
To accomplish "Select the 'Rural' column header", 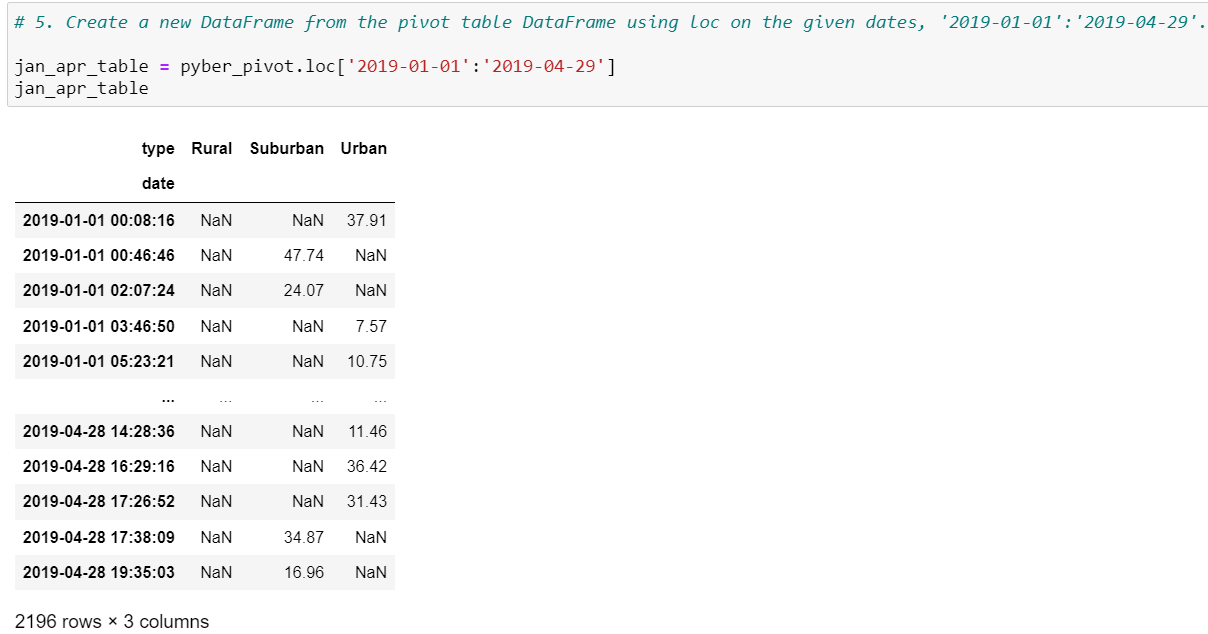I will tap(211, 148).
